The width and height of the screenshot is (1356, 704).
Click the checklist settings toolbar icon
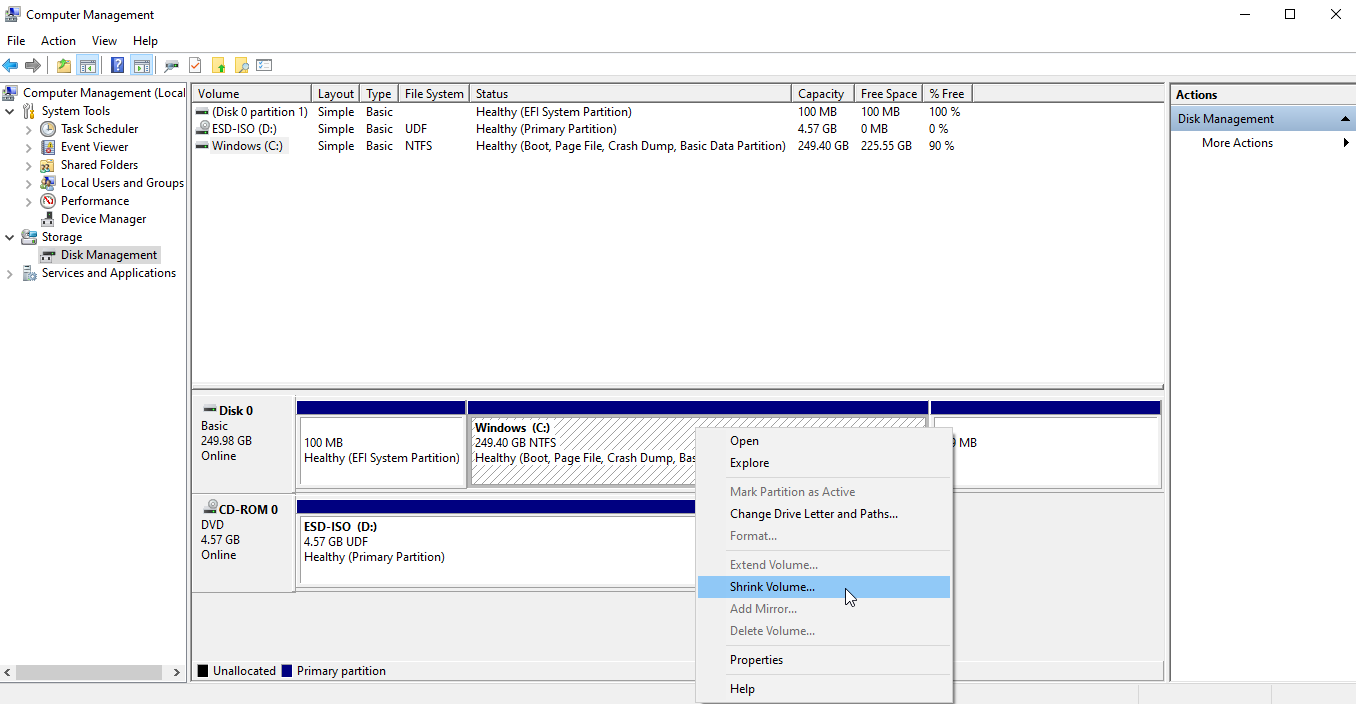pos(264,66)
